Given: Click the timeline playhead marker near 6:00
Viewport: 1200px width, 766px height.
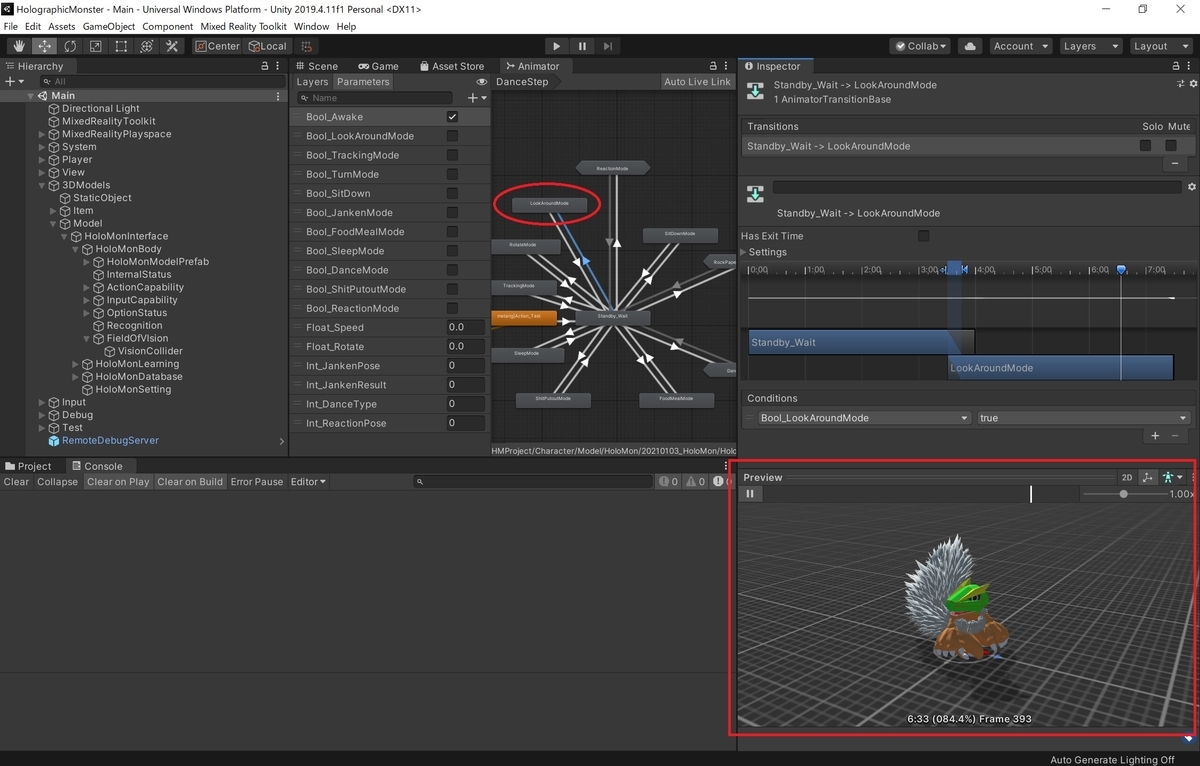Looking at the screenshot, I should [x=1121, y=270].
